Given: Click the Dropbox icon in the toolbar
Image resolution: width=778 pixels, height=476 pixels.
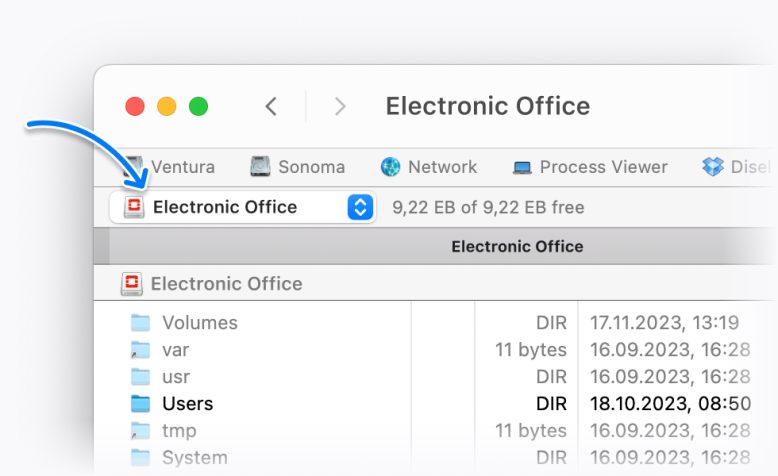Looking at the screenshot, I should (713, 167).
